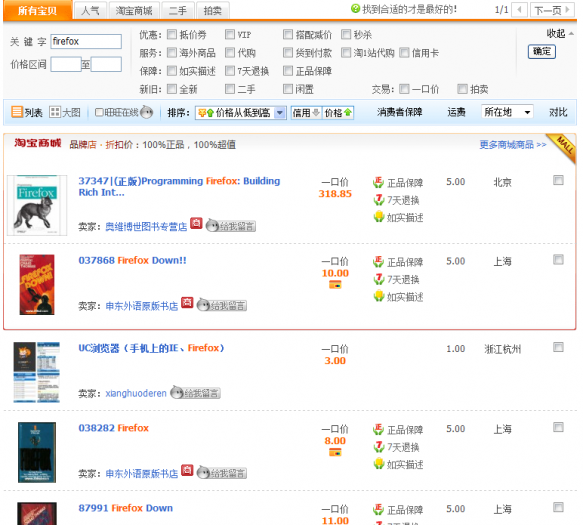This screenshot has width=583, height=525.
Task: Click the minimum price range field
Action: click(66, 64)
